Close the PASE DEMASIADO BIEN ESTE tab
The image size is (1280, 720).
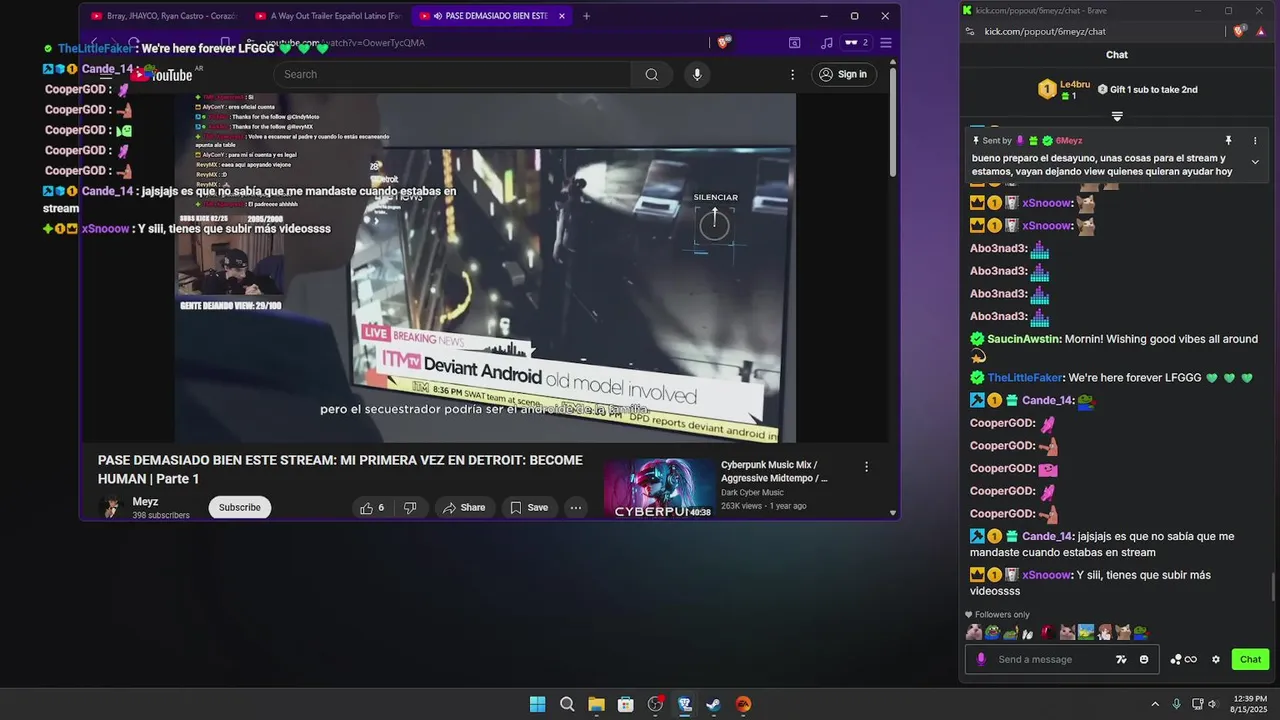(x=562, y=16)
